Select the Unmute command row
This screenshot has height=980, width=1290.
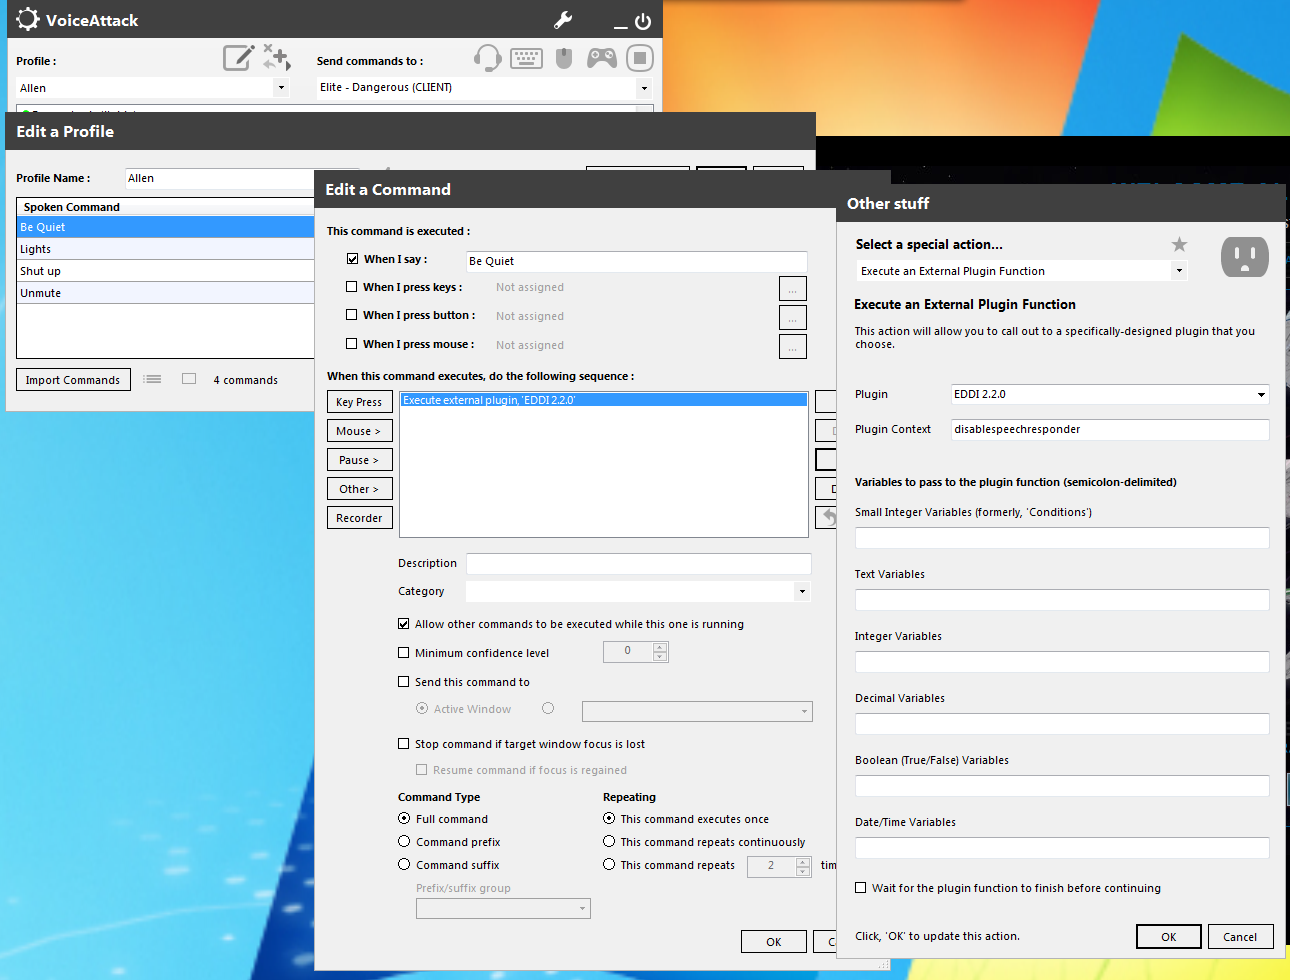point(166,293)
